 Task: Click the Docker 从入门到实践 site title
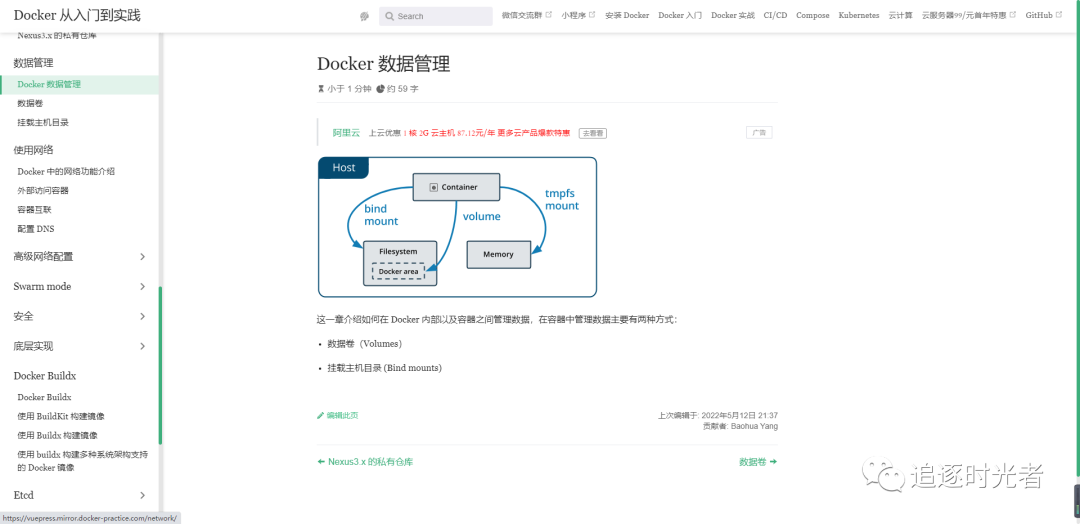point(77,15)
